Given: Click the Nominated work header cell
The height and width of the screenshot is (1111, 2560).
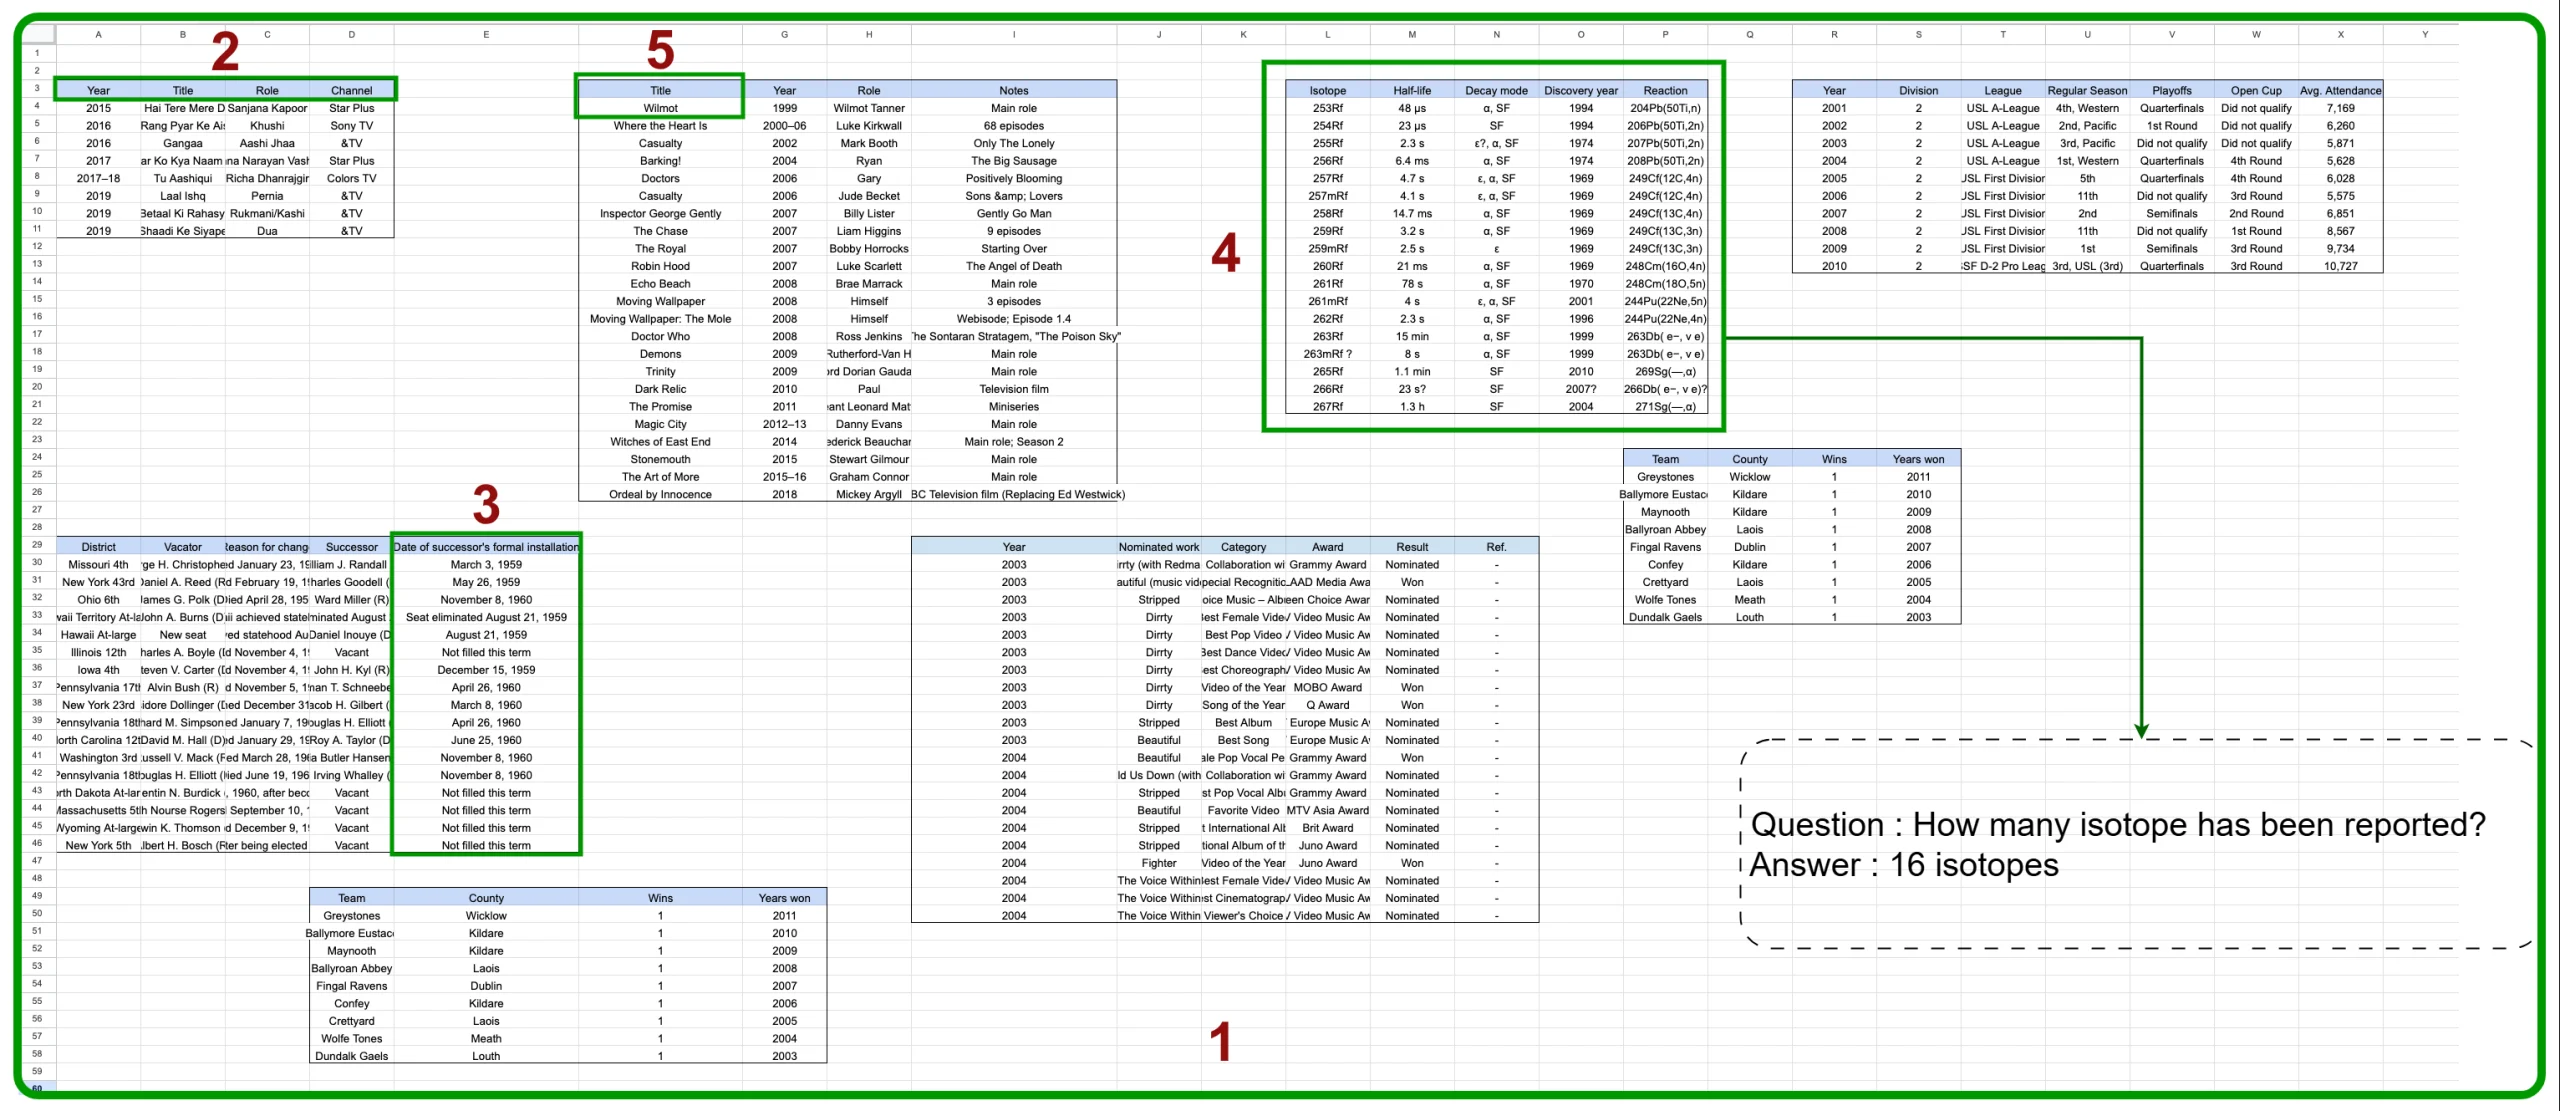Looking at the screenshot, I should 1158,547.
